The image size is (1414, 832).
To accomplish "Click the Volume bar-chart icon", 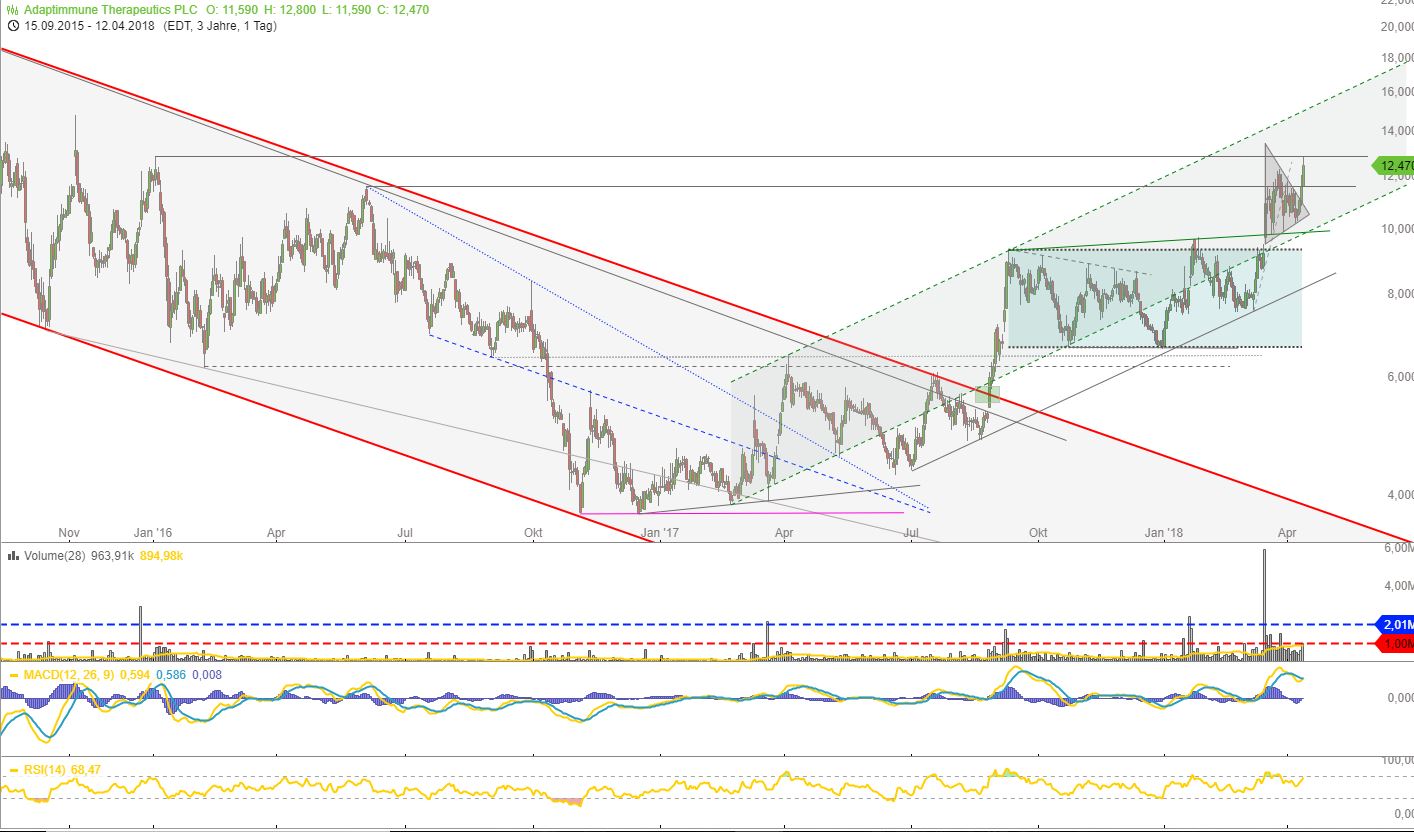I will coord(14,554).
